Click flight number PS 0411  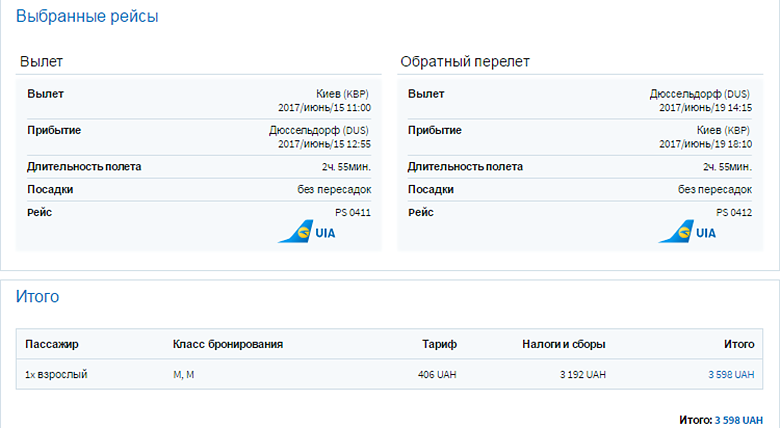(352, 212)
